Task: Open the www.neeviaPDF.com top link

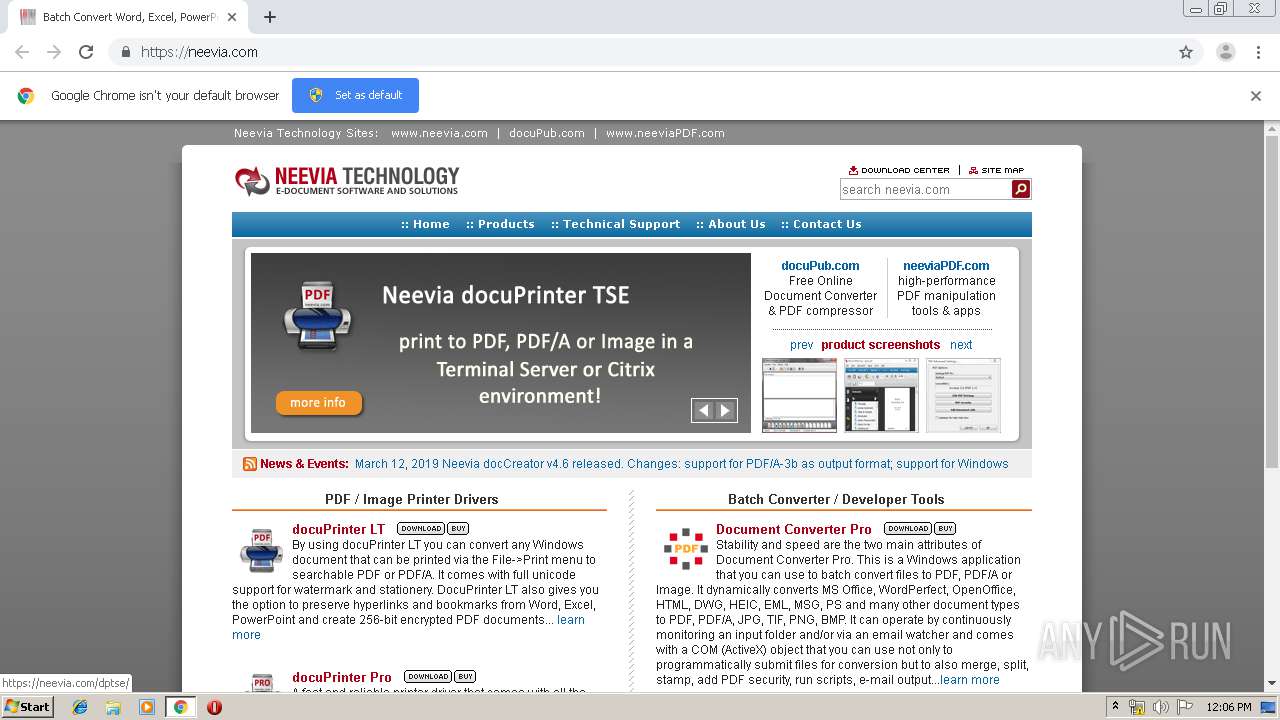Action: tap(665, 133)
